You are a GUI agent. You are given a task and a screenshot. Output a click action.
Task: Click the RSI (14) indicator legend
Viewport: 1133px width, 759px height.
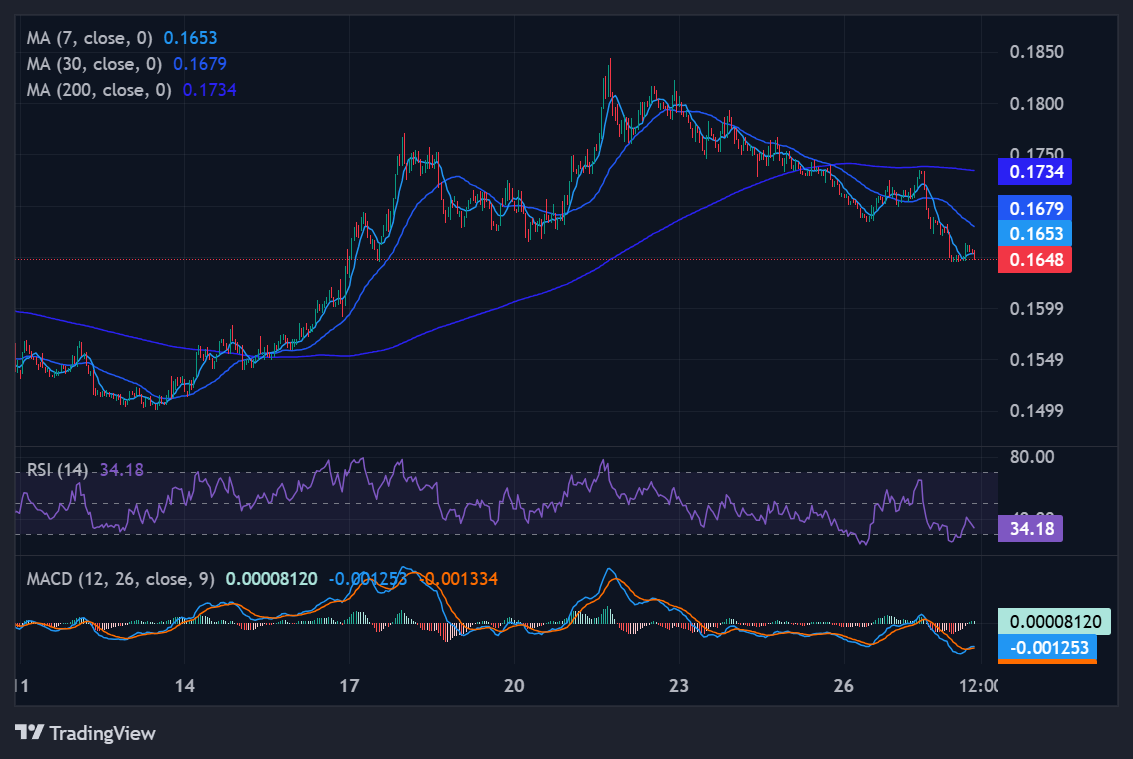[58, 471]
